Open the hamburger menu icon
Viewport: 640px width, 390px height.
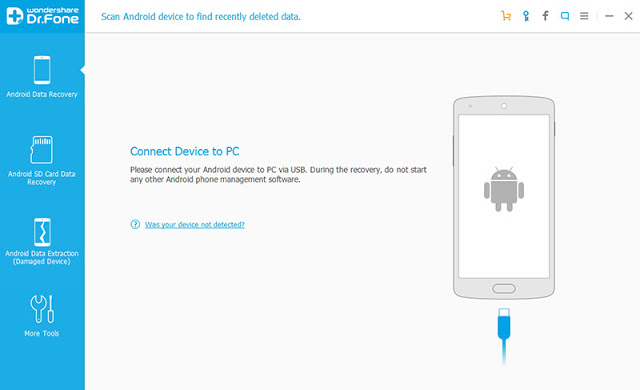584,16
